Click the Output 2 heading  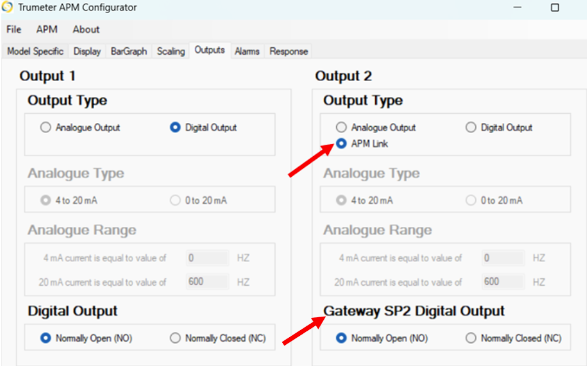tap(343, 76)
